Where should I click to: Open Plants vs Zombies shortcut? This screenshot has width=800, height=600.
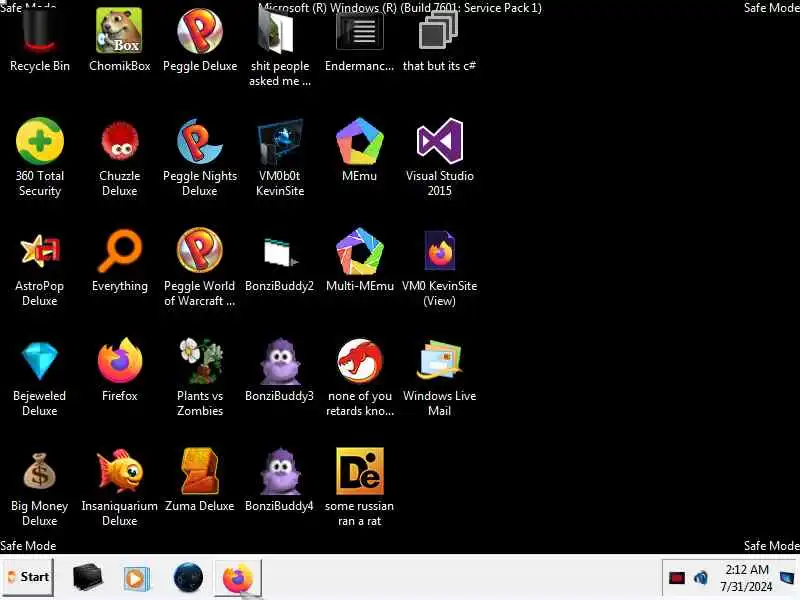[x=199, y=361]
